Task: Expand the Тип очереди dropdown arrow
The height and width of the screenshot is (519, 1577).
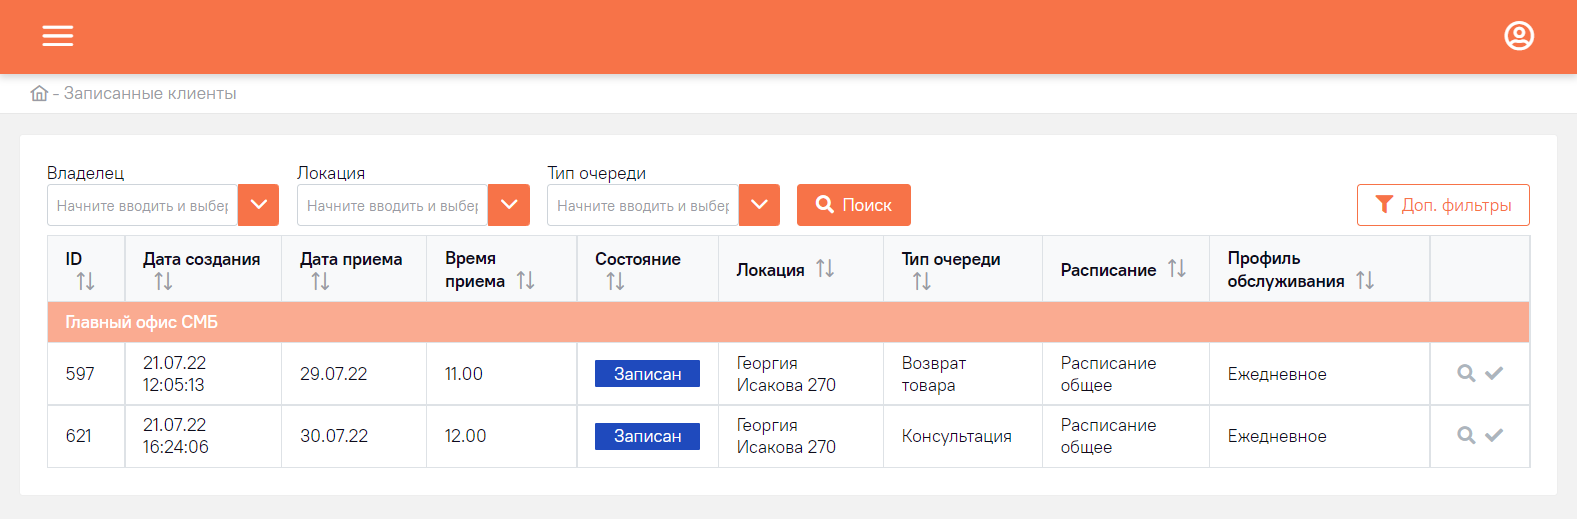Action: point(759,205)
